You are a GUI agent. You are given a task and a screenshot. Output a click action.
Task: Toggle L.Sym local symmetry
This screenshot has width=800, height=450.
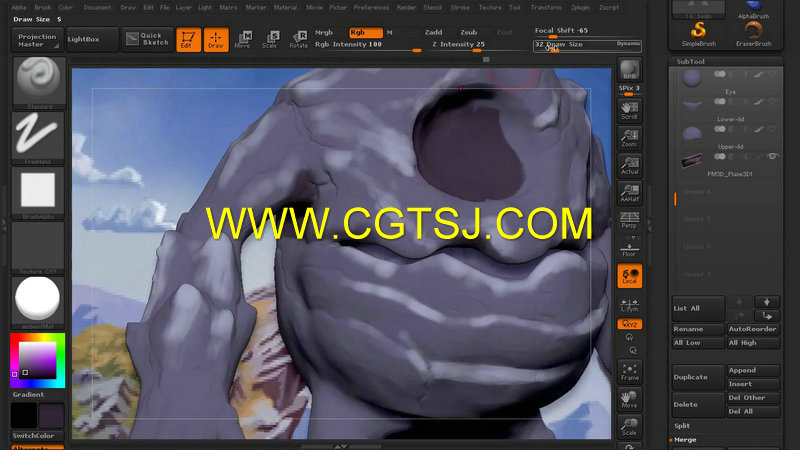630,305
